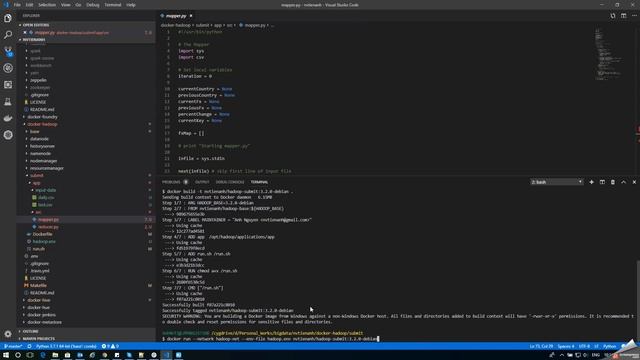Expand the namenode folder
640x360 pixels.
(x=40, y=153)
